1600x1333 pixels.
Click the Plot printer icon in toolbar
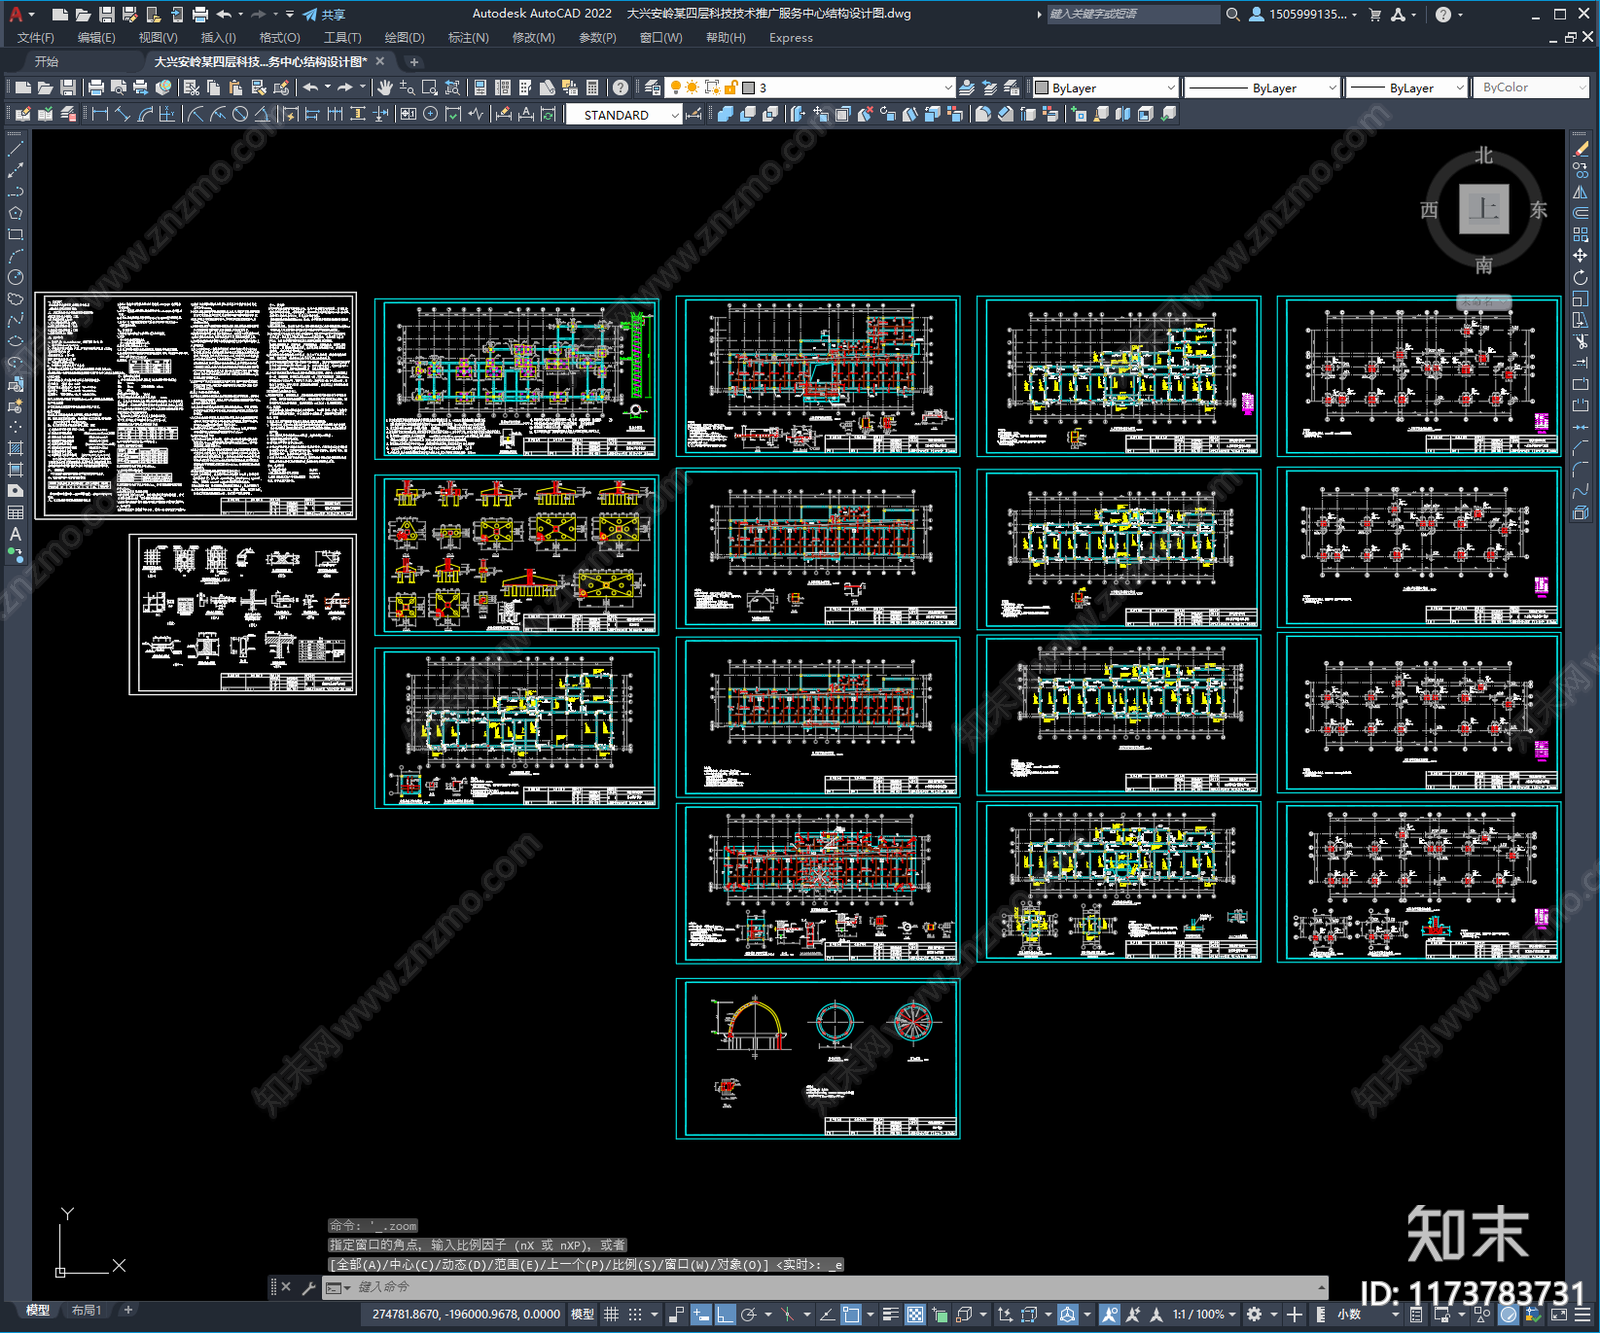(96, 88)
